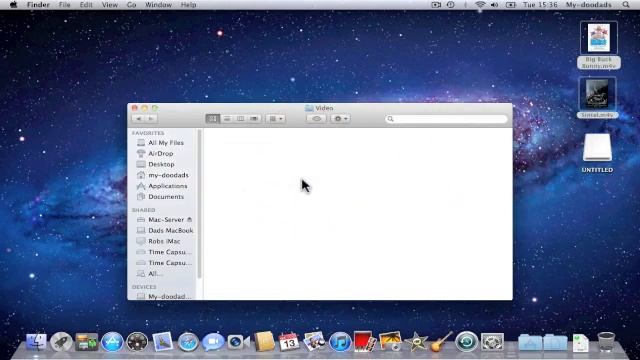Switch Finder to column view

click(240, 118)
